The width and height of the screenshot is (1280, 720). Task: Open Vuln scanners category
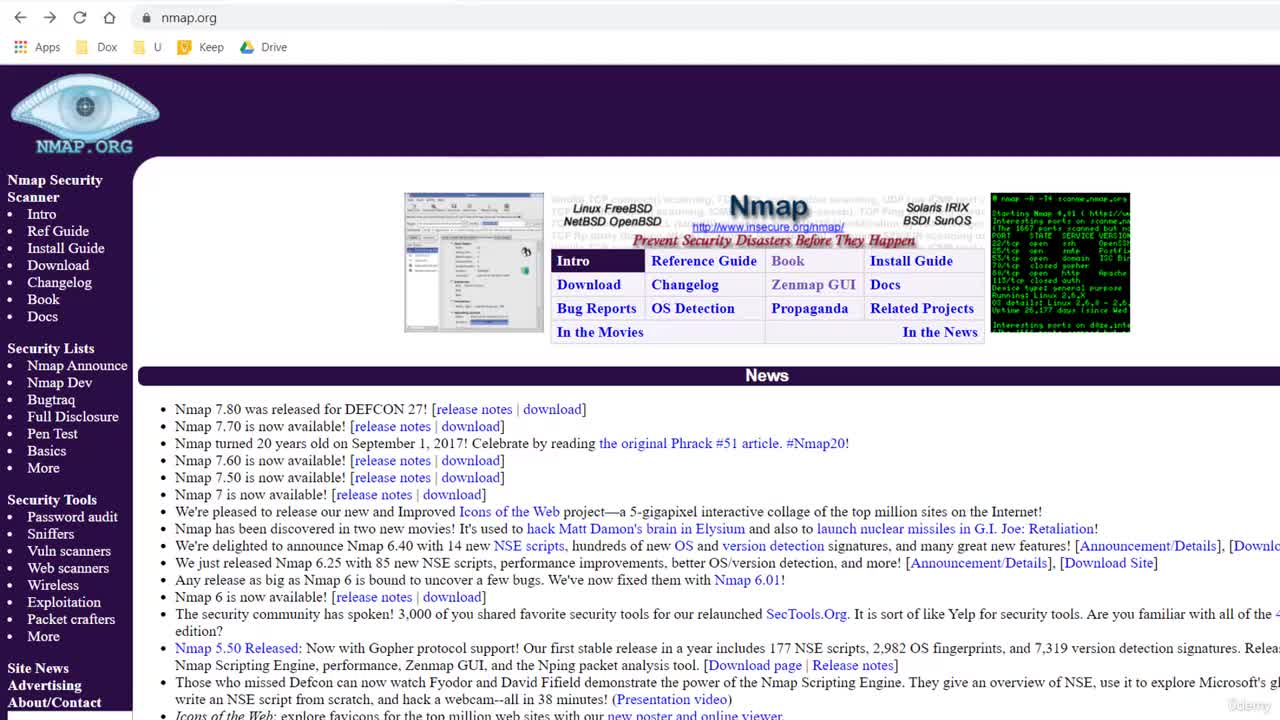pyautogui.click(x=69, y=550)
